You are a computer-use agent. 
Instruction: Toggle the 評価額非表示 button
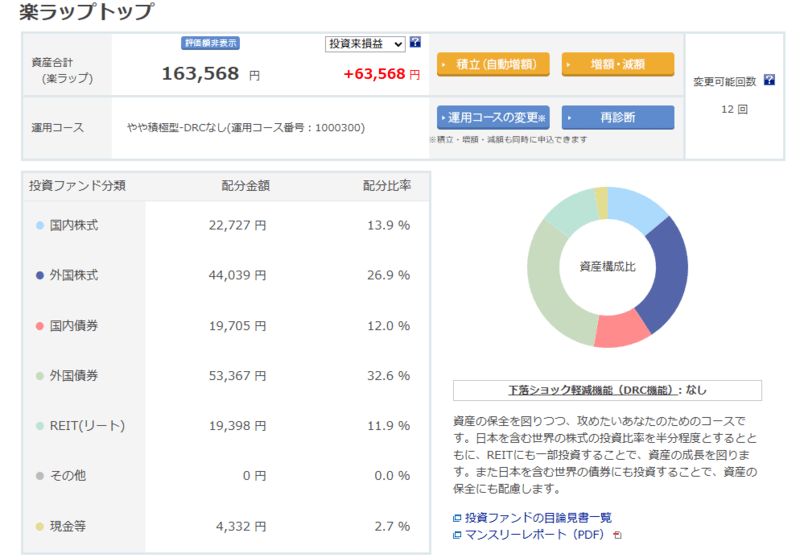point(210,43)
